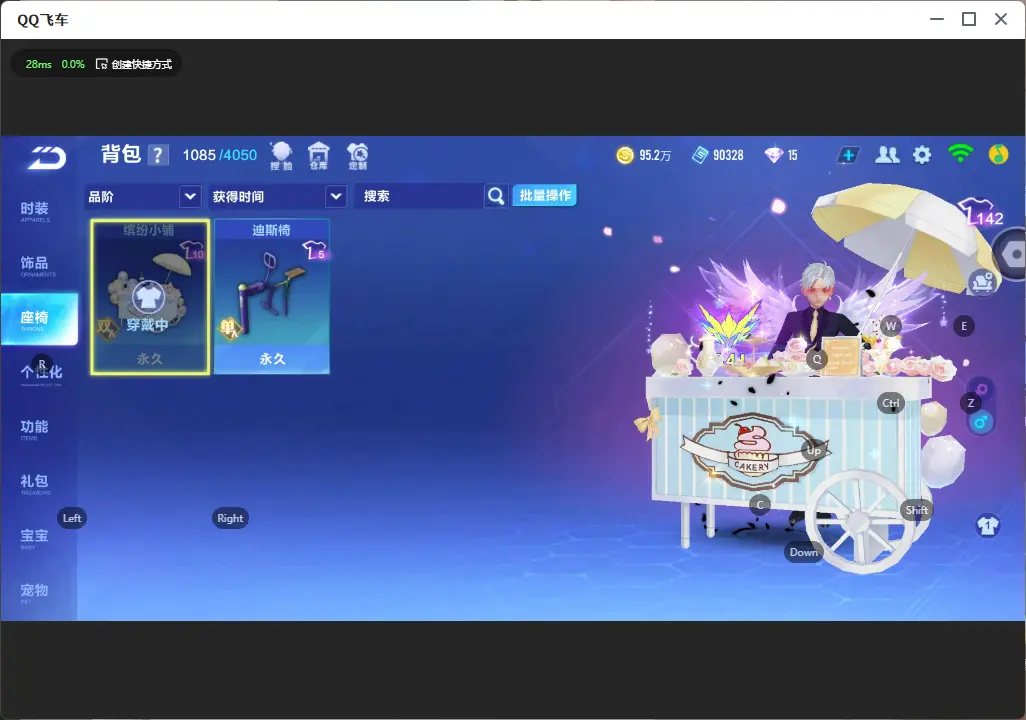Minimize the QQ飞车 window
The image size is (1026, 720).
(937, 19)
